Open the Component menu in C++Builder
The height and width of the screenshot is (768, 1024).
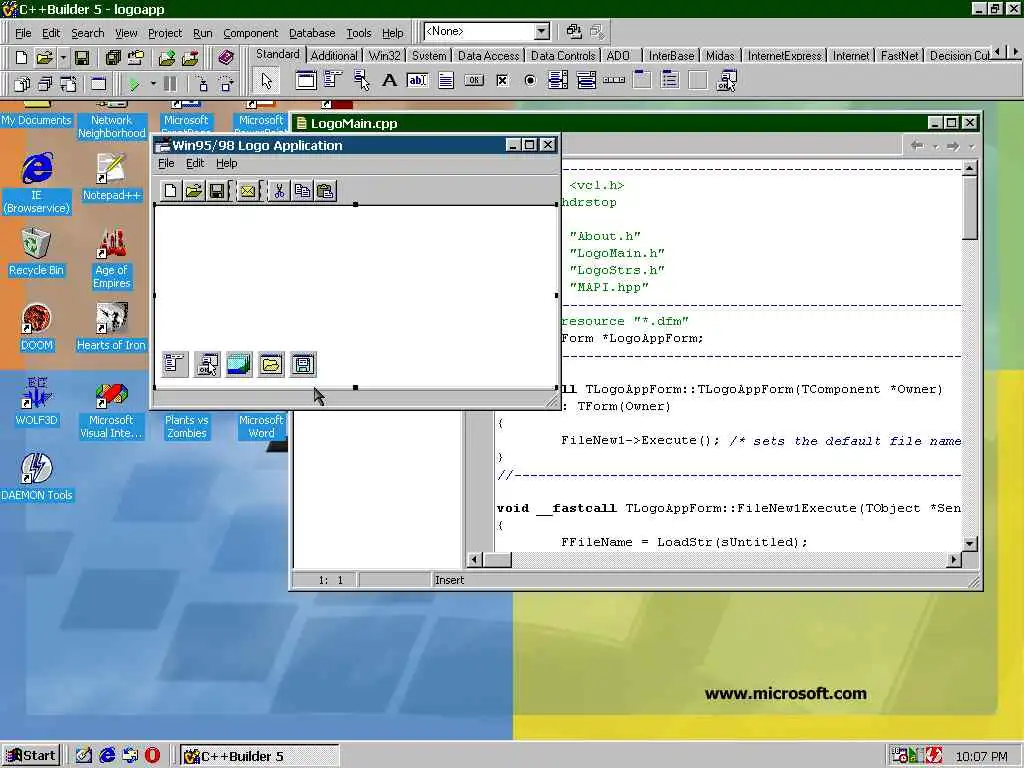coord(250,33)
